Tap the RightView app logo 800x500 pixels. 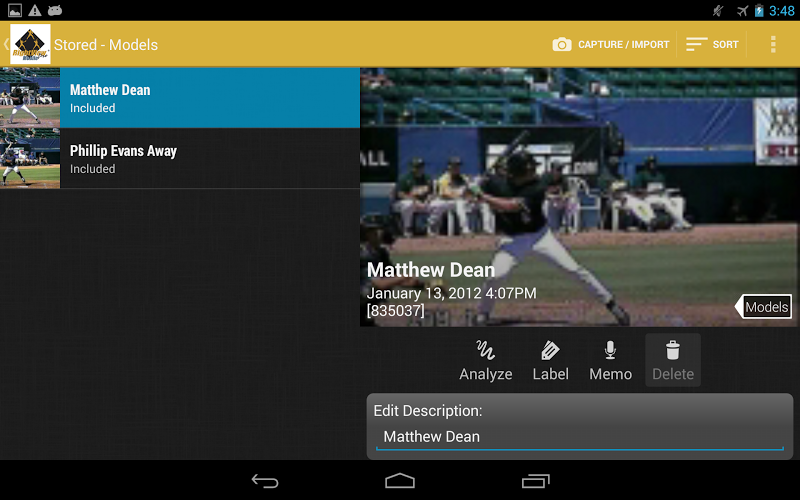(30, 44)
